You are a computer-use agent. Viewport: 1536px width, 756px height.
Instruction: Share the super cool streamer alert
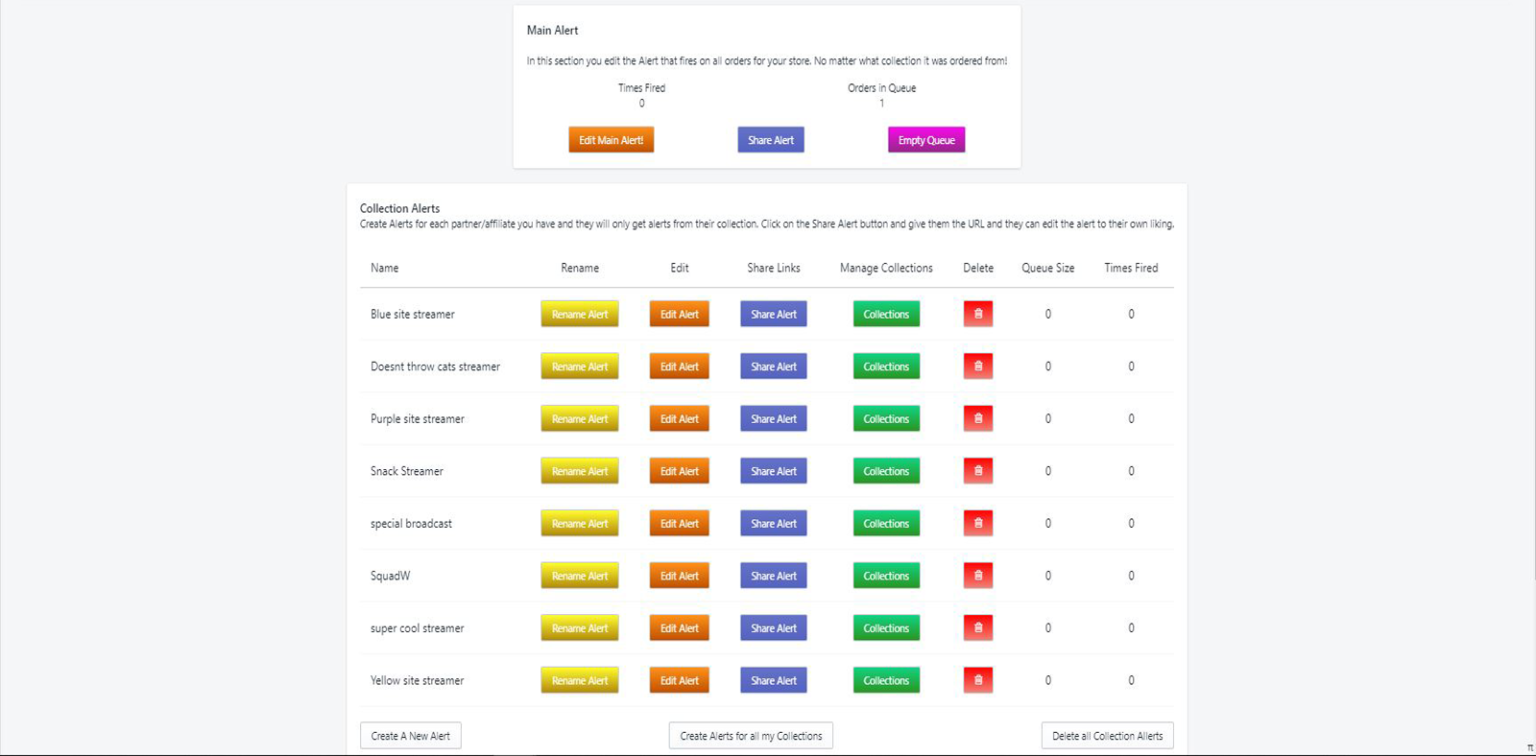tap(773, 628)
